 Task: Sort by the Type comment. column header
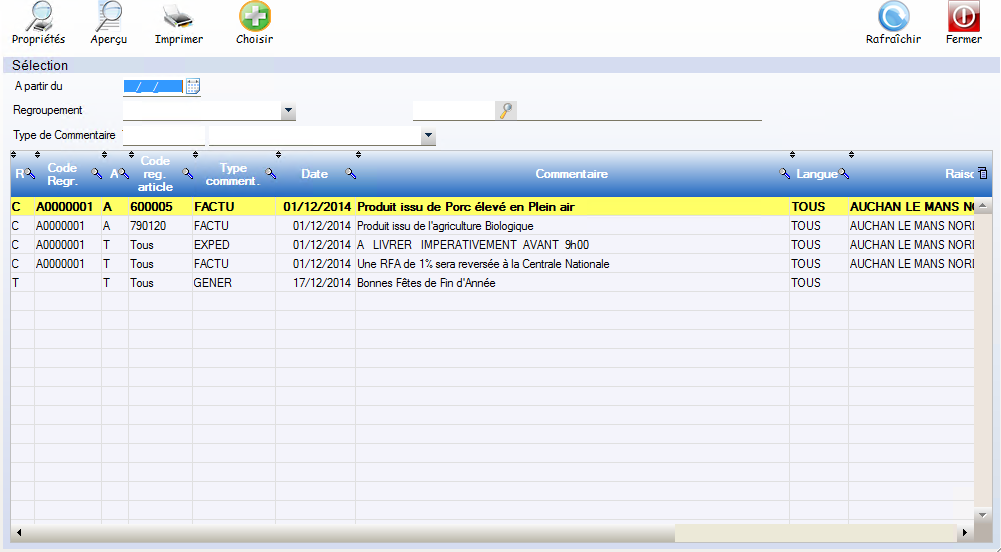tap(232, 174)
